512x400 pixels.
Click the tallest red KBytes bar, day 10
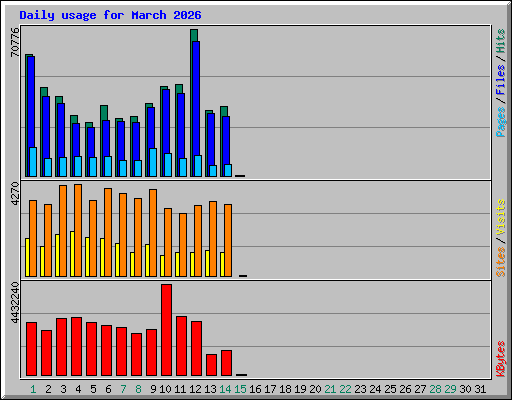166,330
